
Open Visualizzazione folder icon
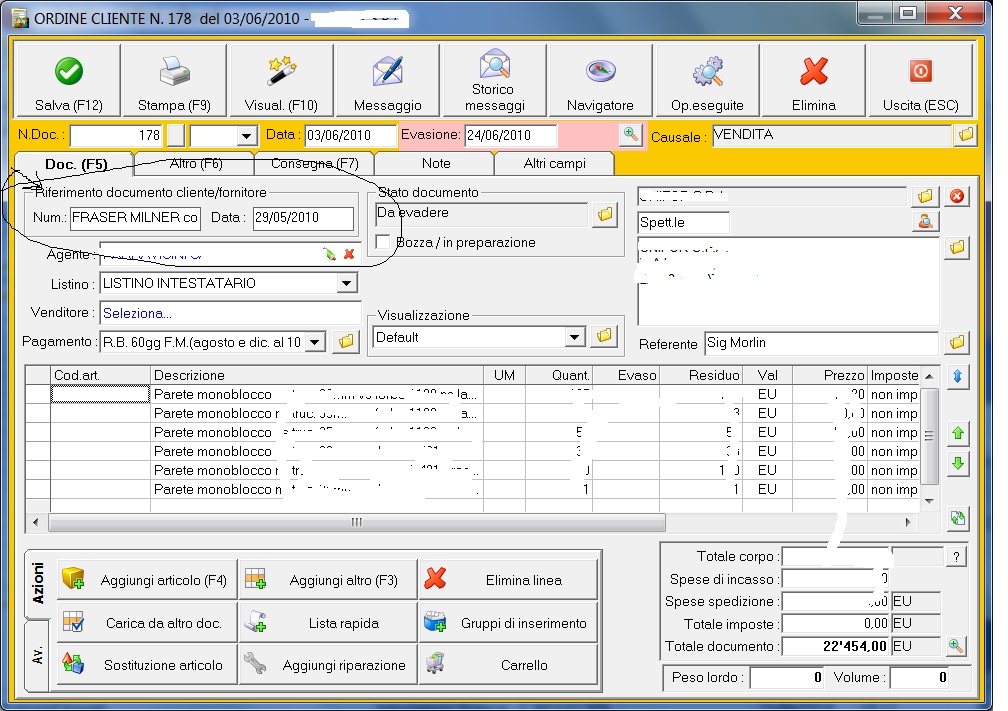(x=604, y=336)
